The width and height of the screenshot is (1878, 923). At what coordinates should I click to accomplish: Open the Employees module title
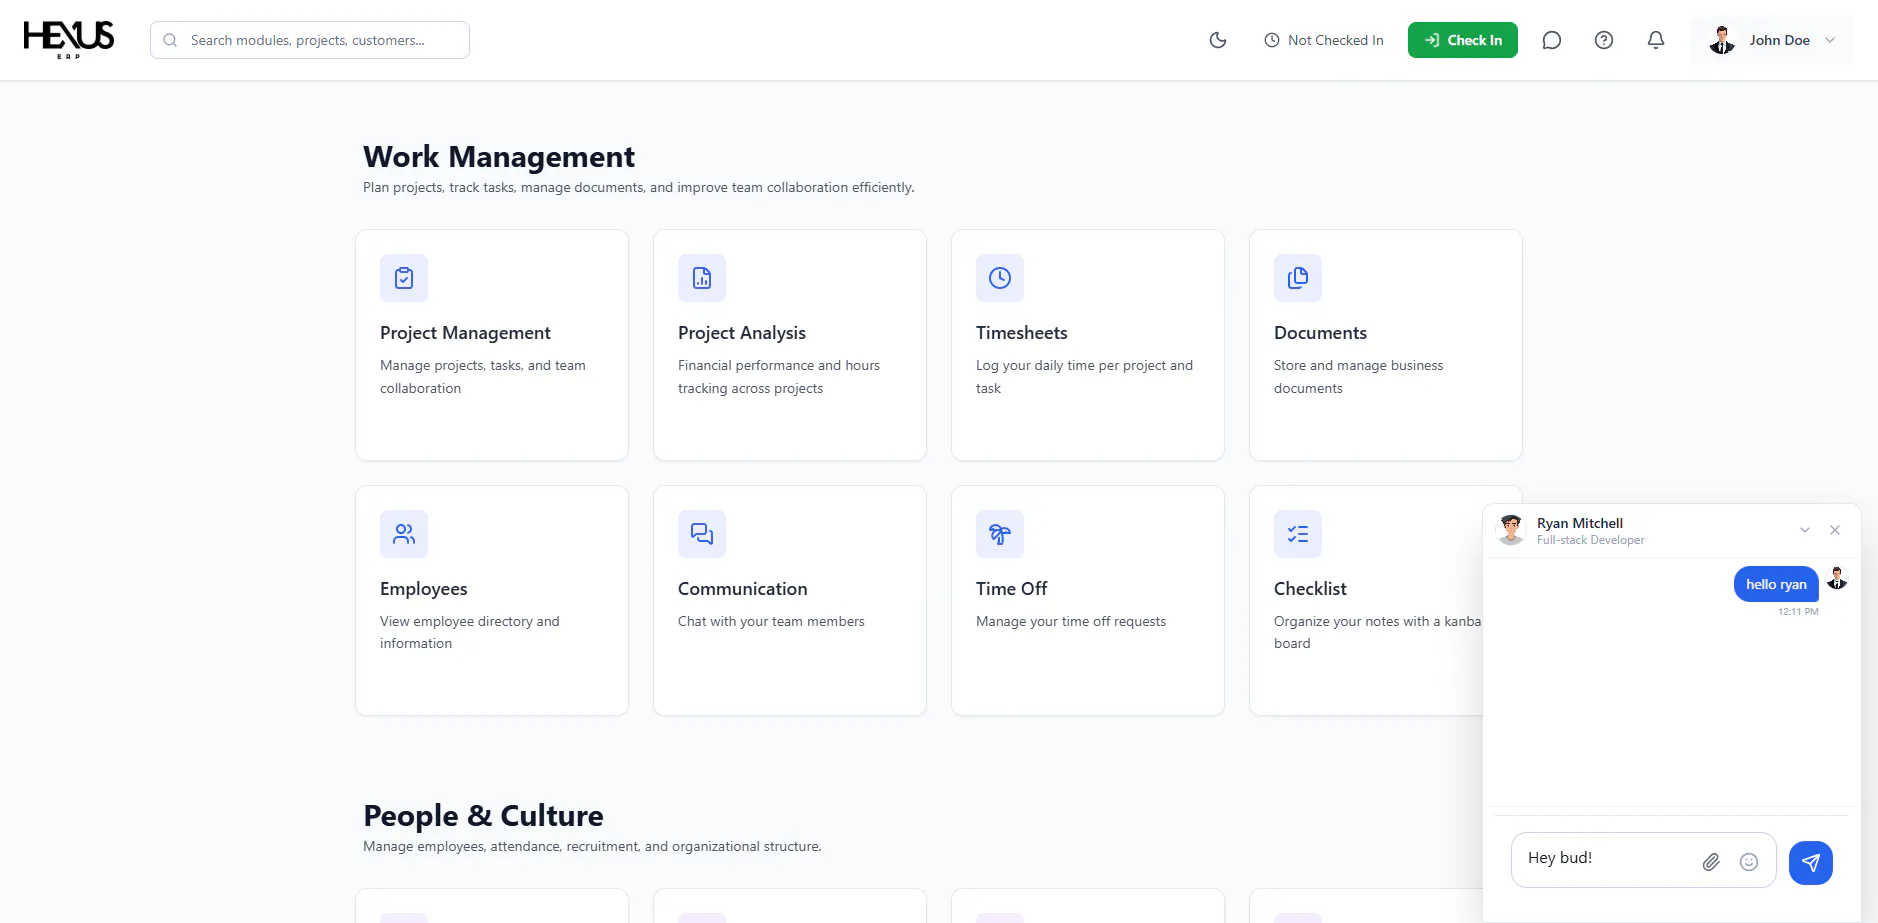(x=424, y=589)
